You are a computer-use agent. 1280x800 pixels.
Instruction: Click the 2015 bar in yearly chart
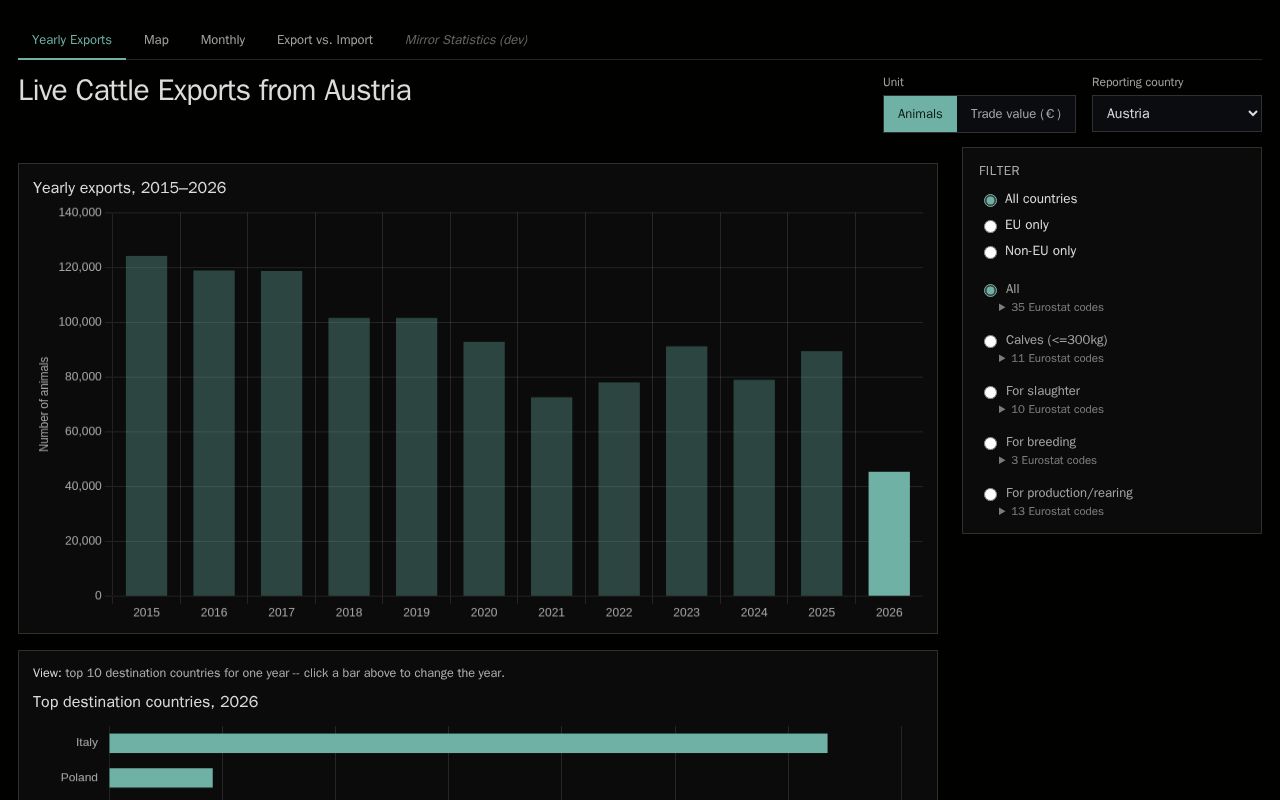(146, 426)
